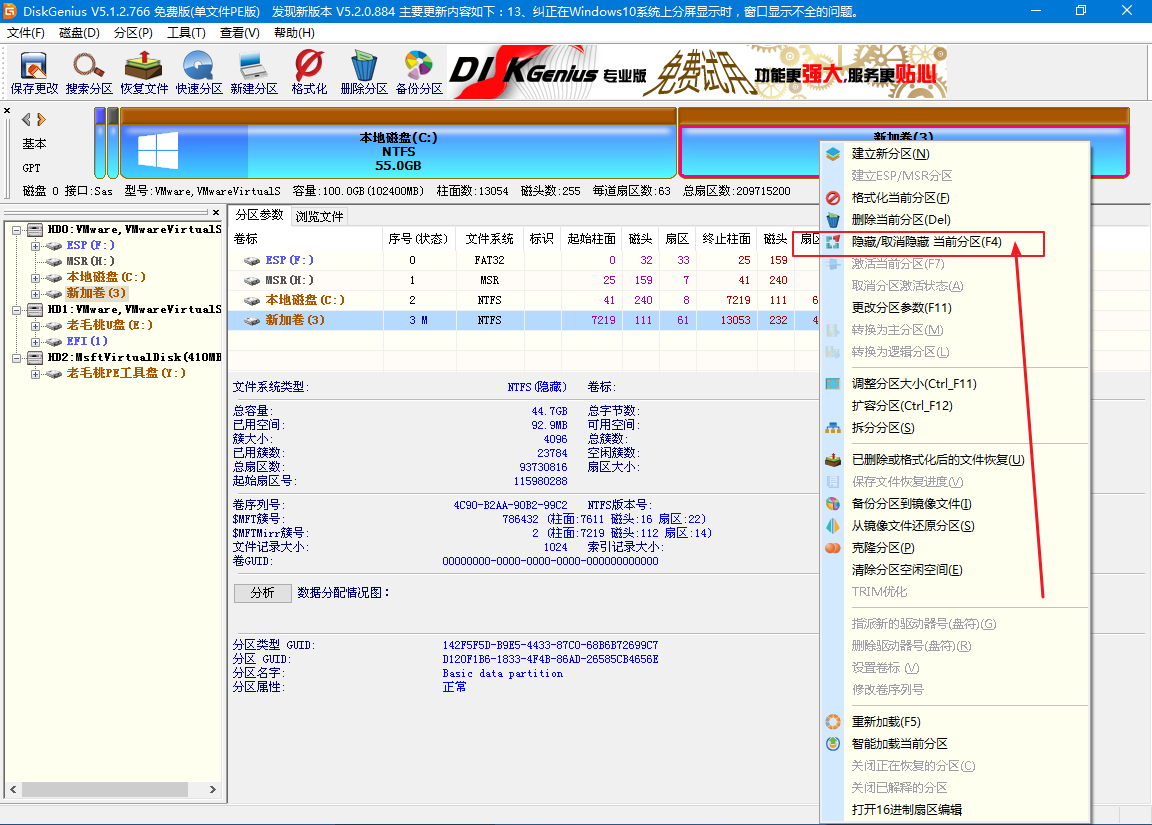
Task: Click the Quick Partition (快速分区) toolbar icon
Action: point(198,73)
